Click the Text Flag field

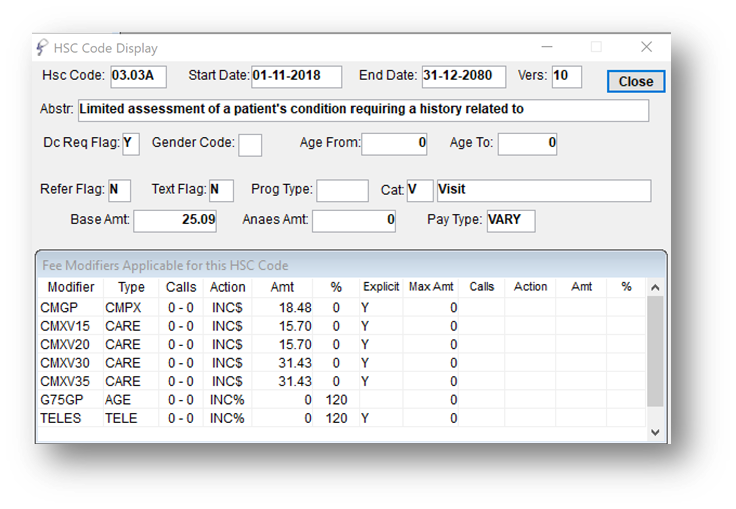[x=221, y=191]
